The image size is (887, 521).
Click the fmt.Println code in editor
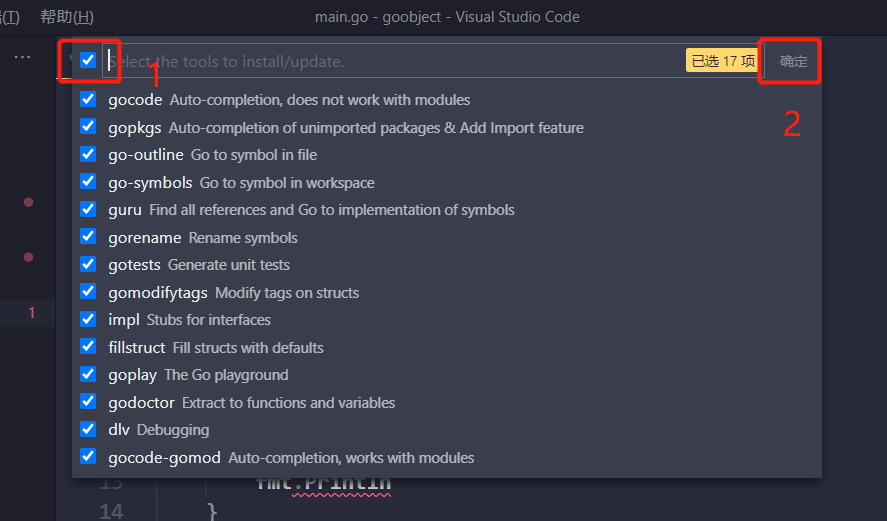click(x=323, y=484)
